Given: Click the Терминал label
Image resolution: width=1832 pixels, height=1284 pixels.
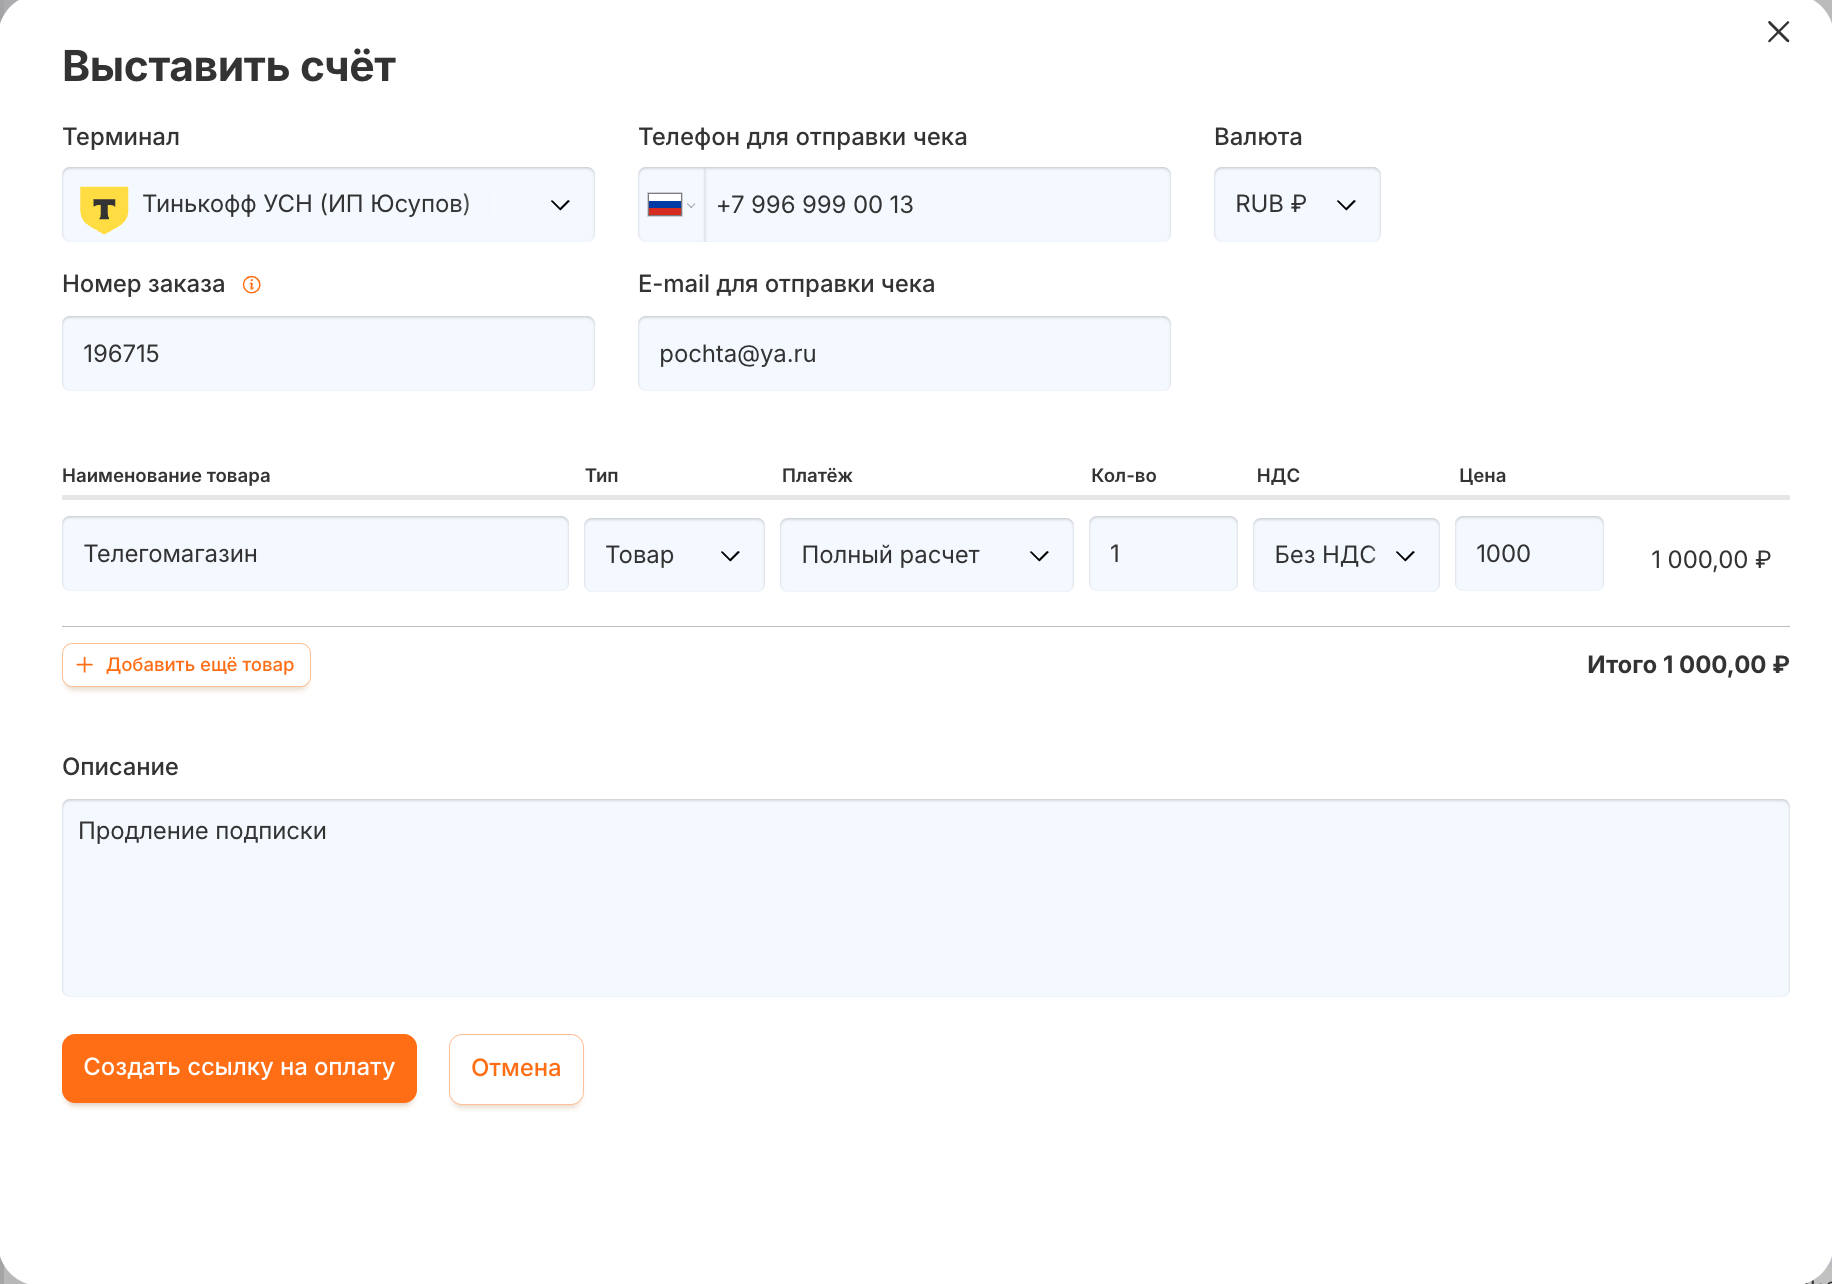Looking at the screenshot, I should 121,137.
